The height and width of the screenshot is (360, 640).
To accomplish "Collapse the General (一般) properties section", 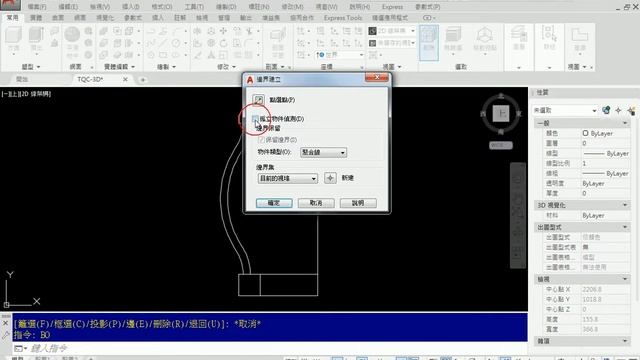I will (625, 123).
